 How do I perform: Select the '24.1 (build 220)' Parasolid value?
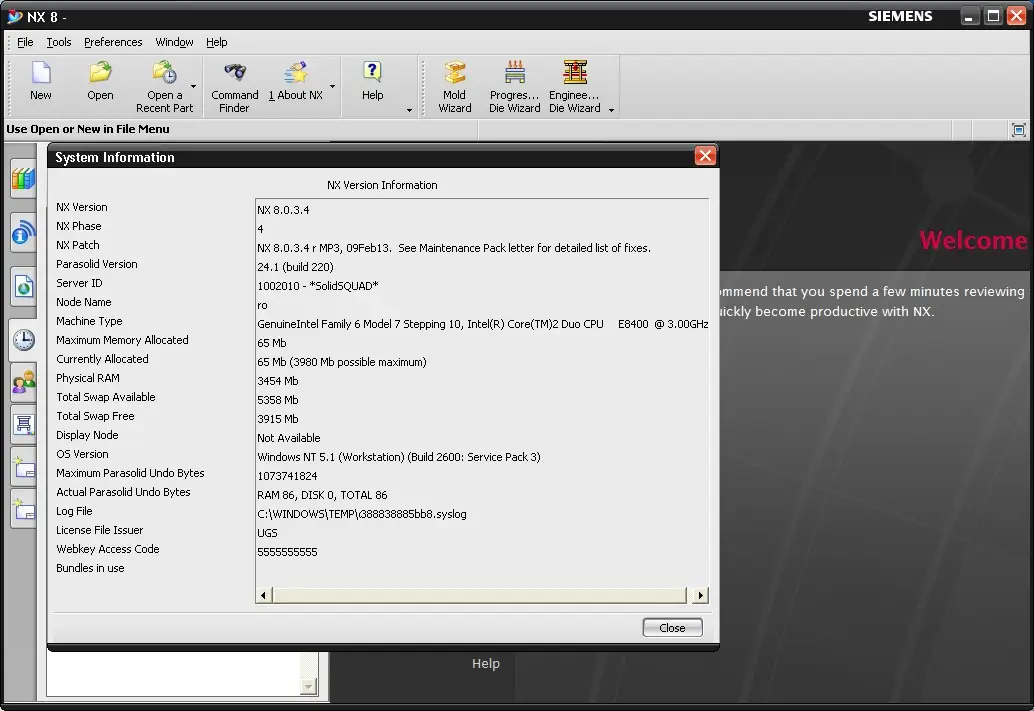pyautogui.click(x=295, y=267)
